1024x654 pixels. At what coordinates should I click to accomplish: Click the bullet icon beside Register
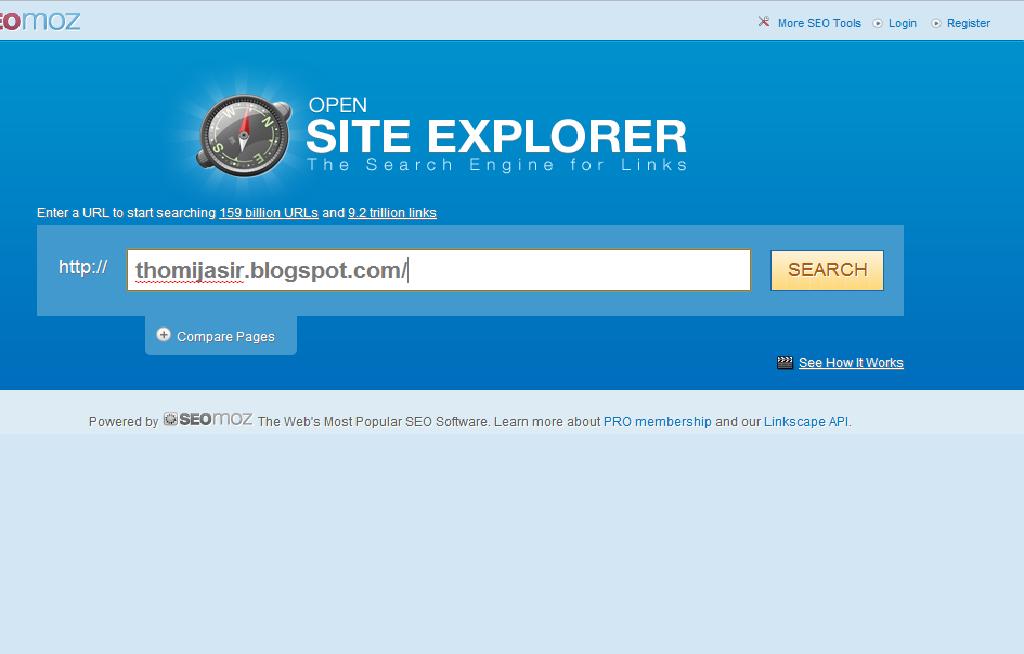point(936,24)
